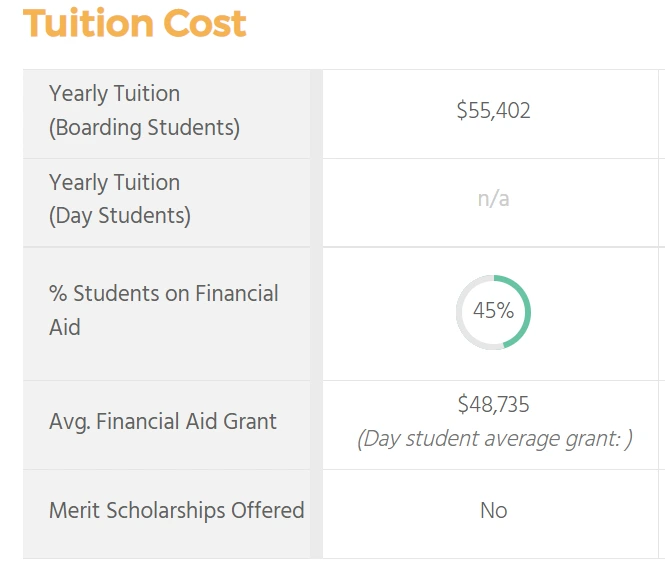Click the "No" merit scholarships value
Screen dimensions: 665x564
click(x=493, y=511)
